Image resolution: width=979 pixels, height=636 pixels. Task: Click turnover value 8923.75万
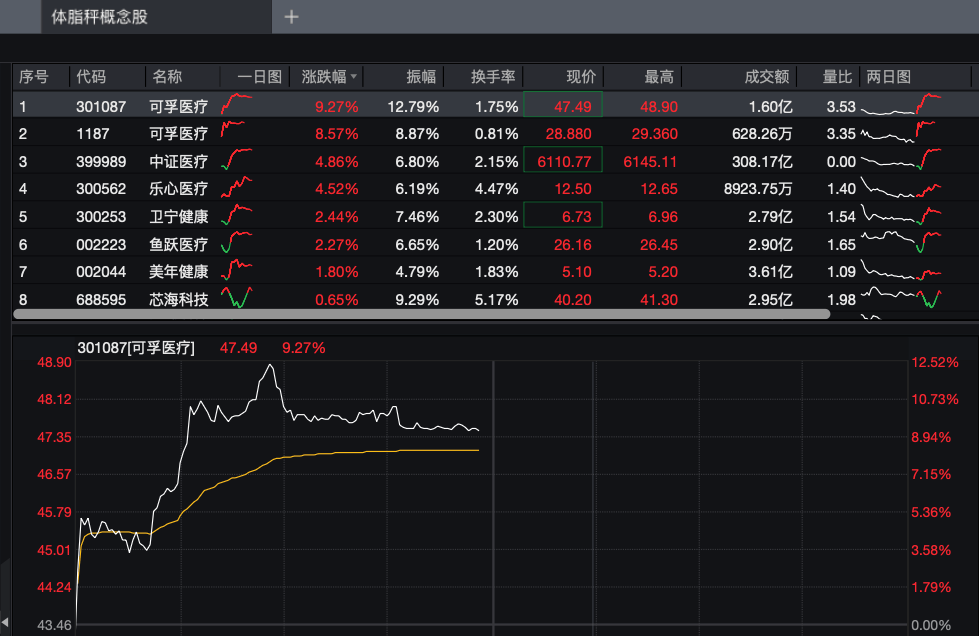[758, 189]
